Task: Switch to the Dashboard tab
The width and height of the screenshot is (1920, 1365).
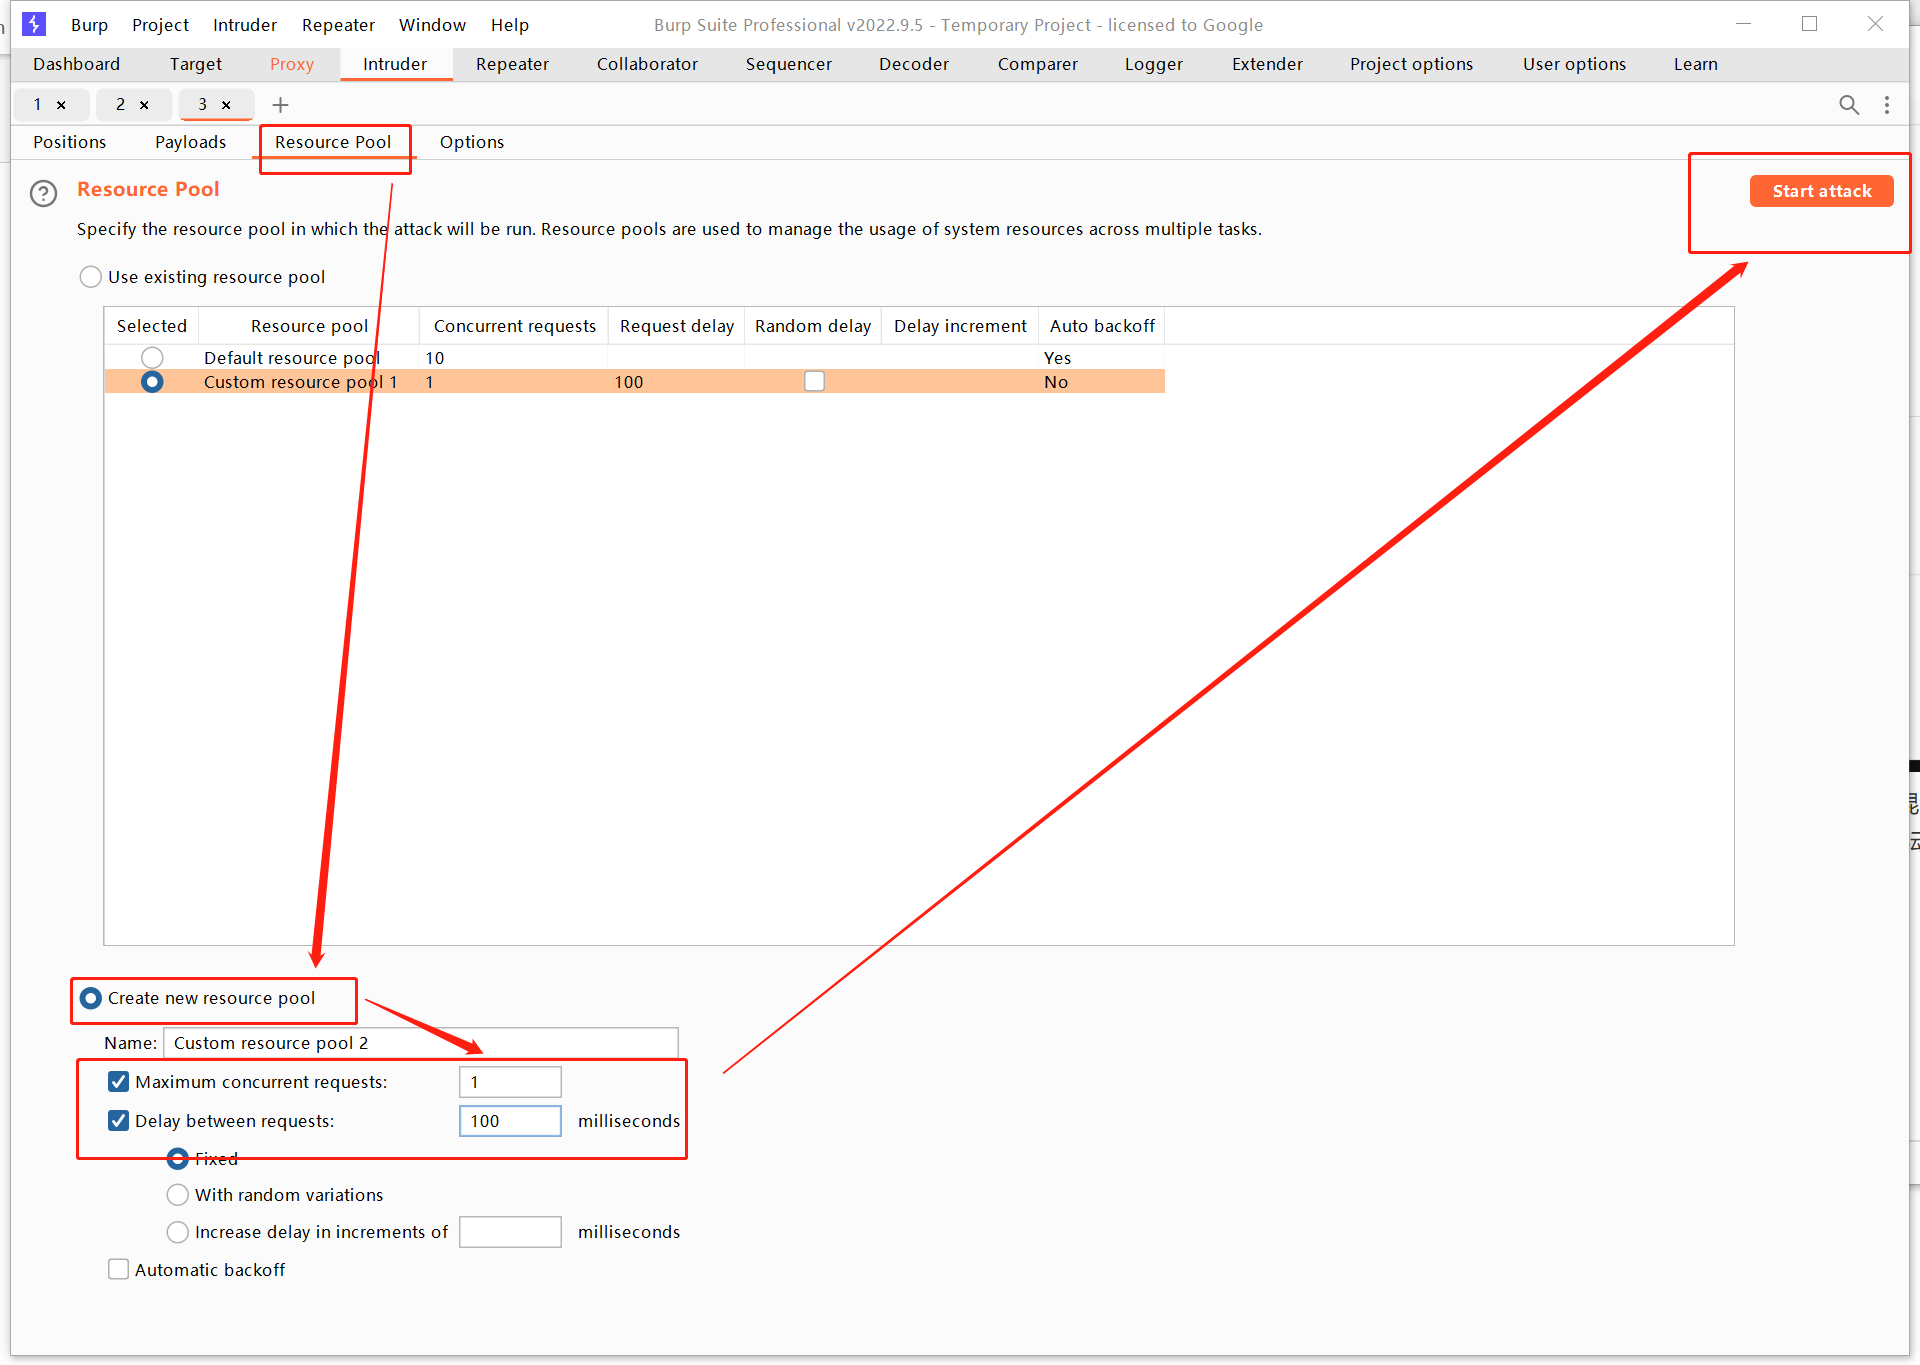Action: pyautogui.click(x=76, y=64)
